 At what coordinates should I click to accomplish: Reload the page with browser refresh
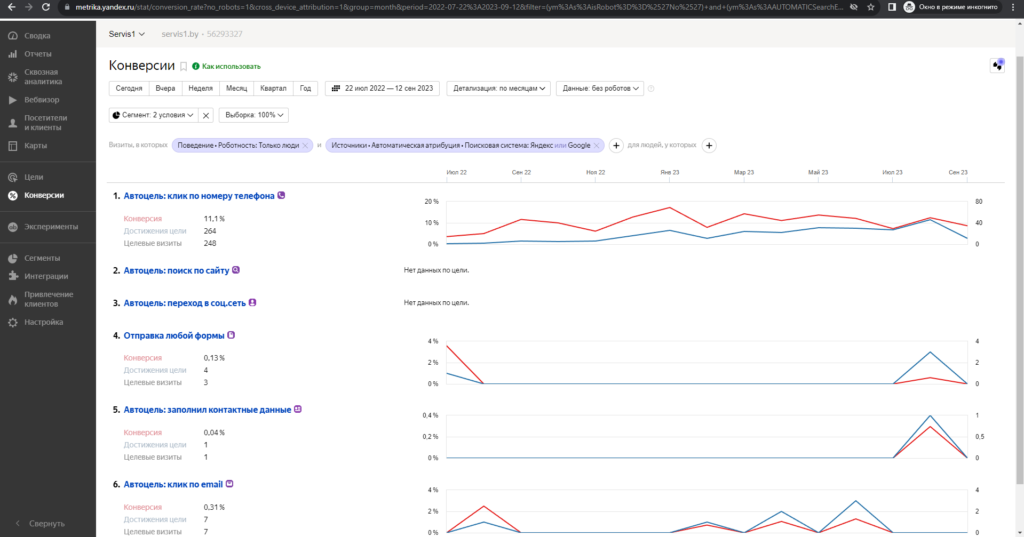(x=46, y=7)
